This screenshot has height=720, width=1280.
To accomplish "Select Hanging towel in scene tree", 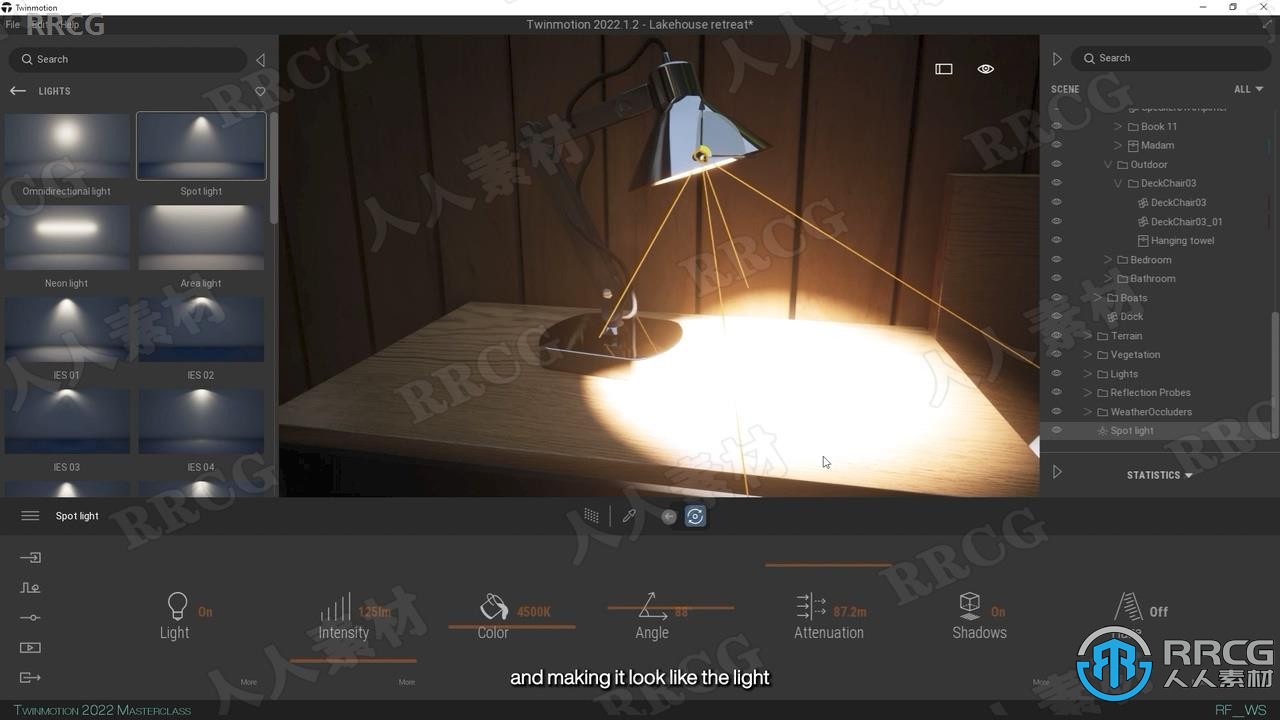I will 1182,241.
